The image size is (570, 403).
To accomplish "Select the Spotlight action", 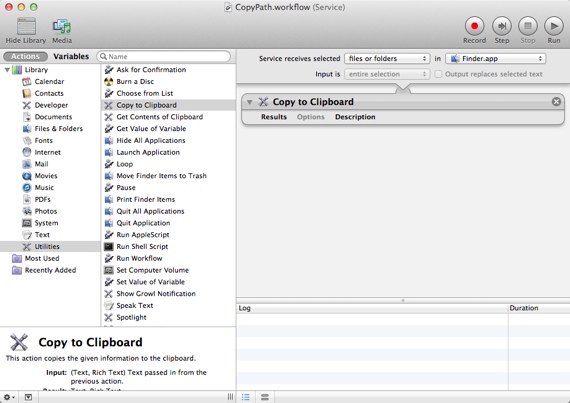I will pyautogui.click(x=131, y=317).
